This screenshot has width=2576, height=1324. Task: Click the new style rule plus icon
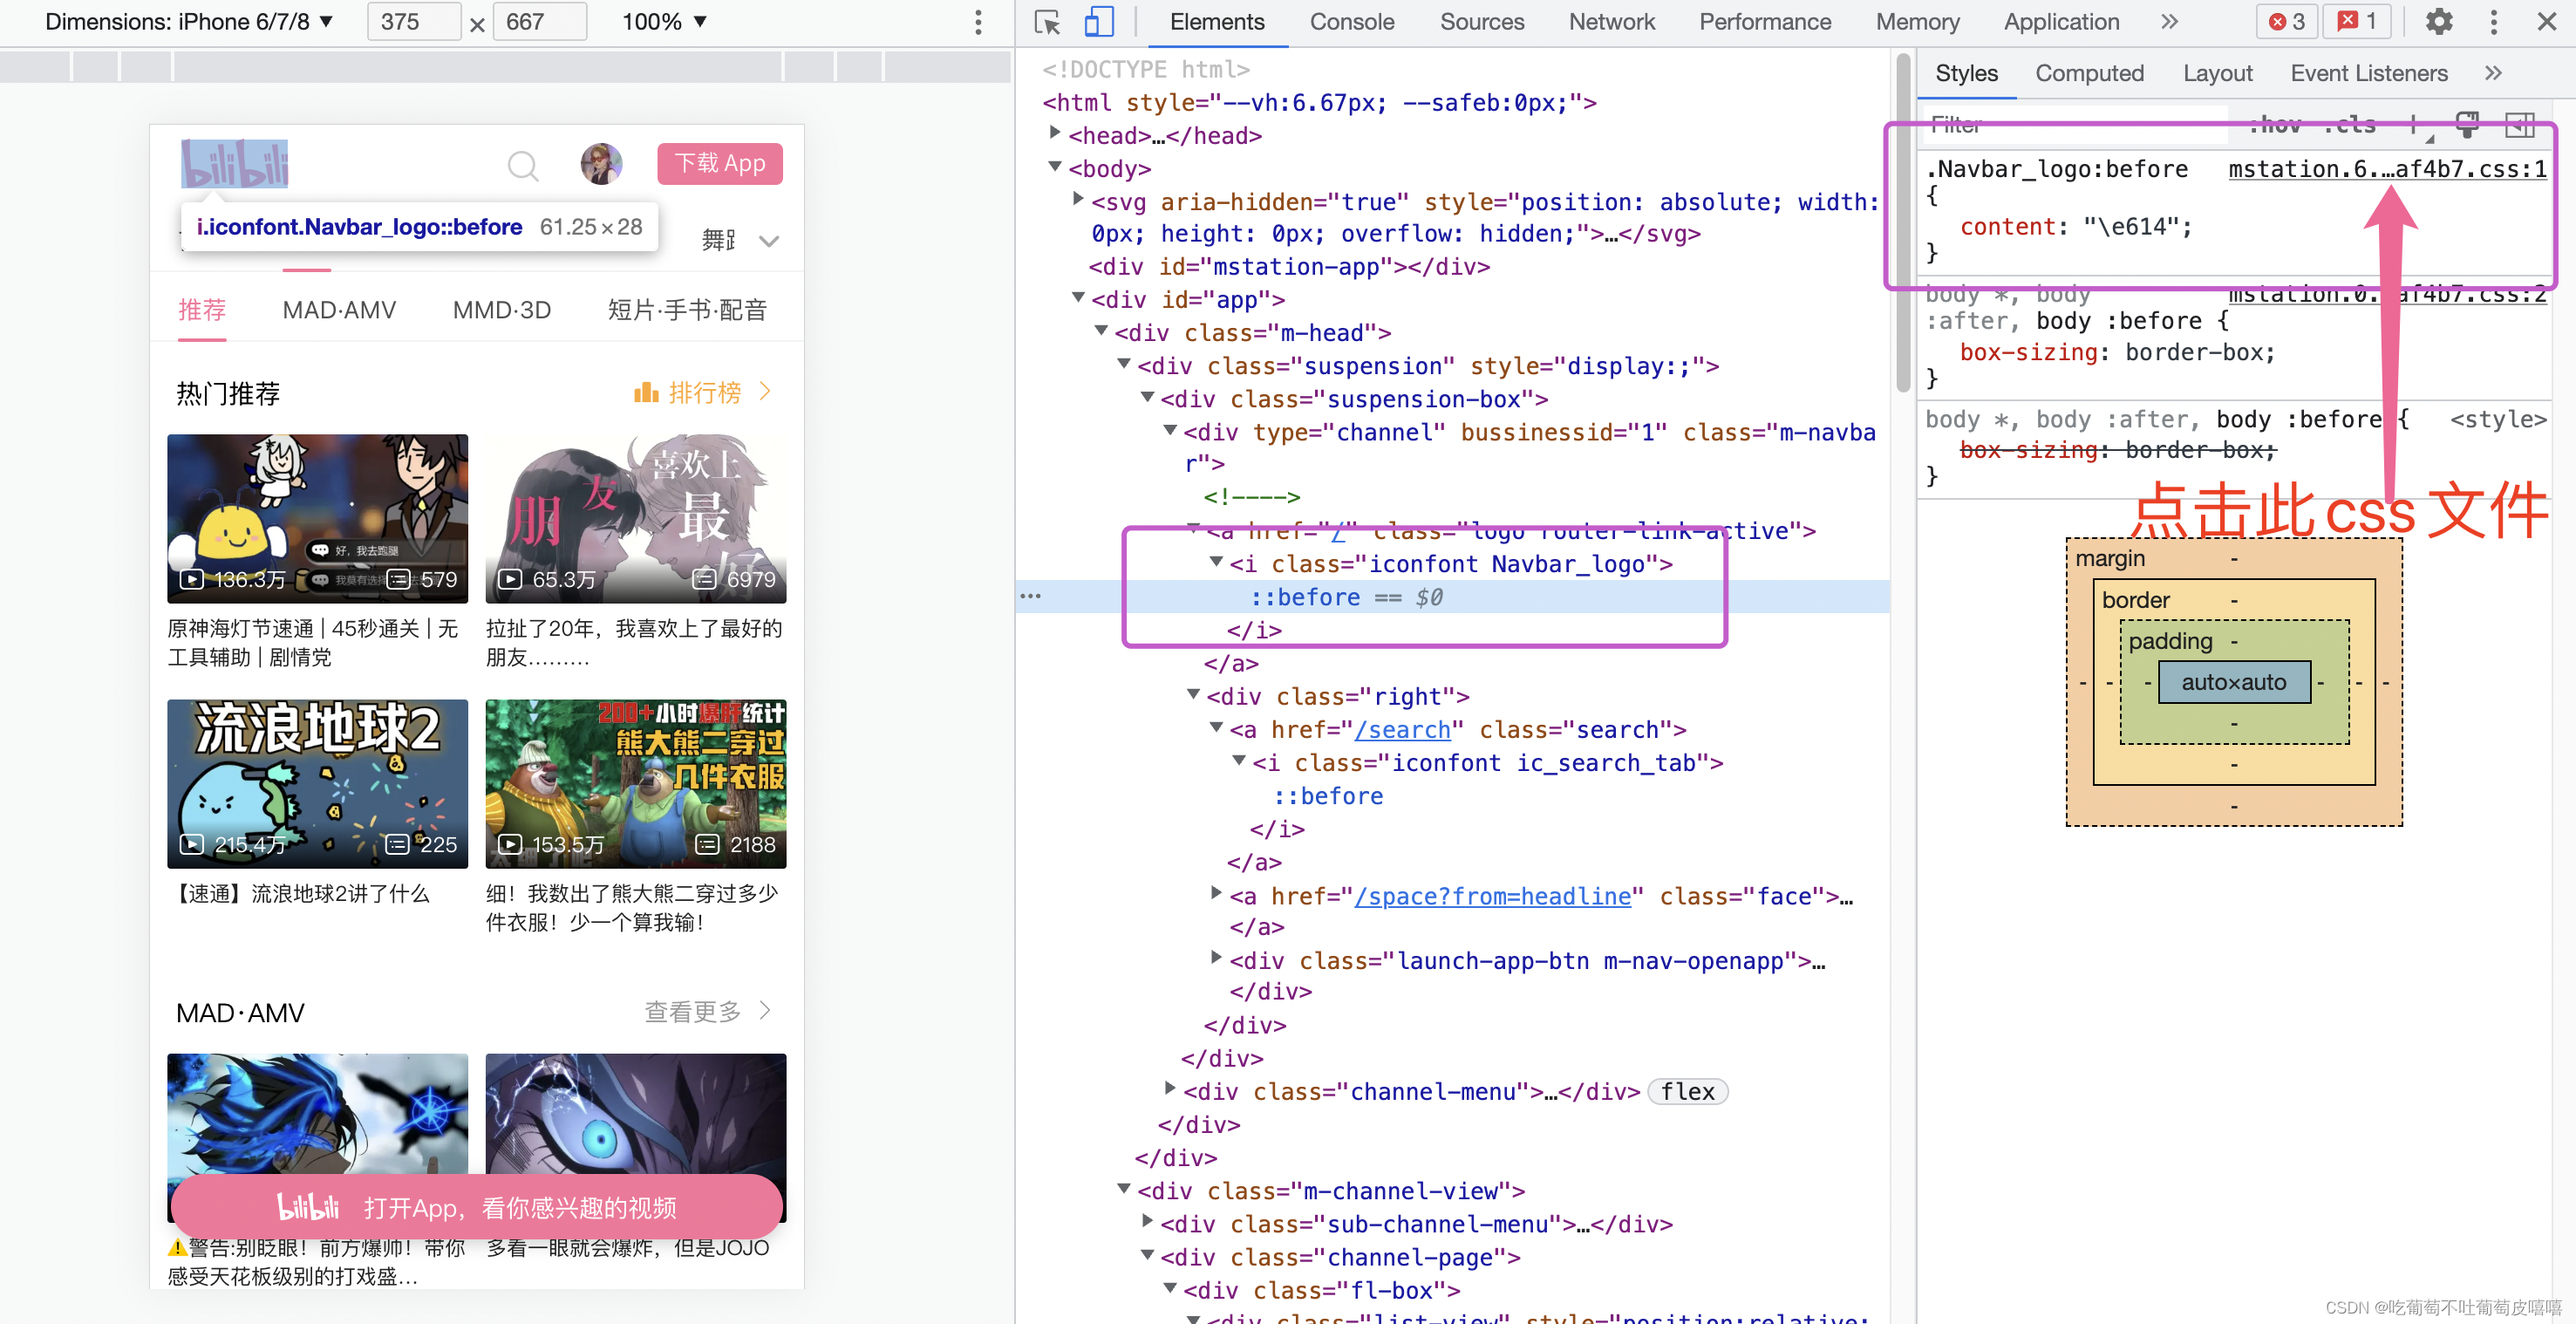pos(2413,125)
